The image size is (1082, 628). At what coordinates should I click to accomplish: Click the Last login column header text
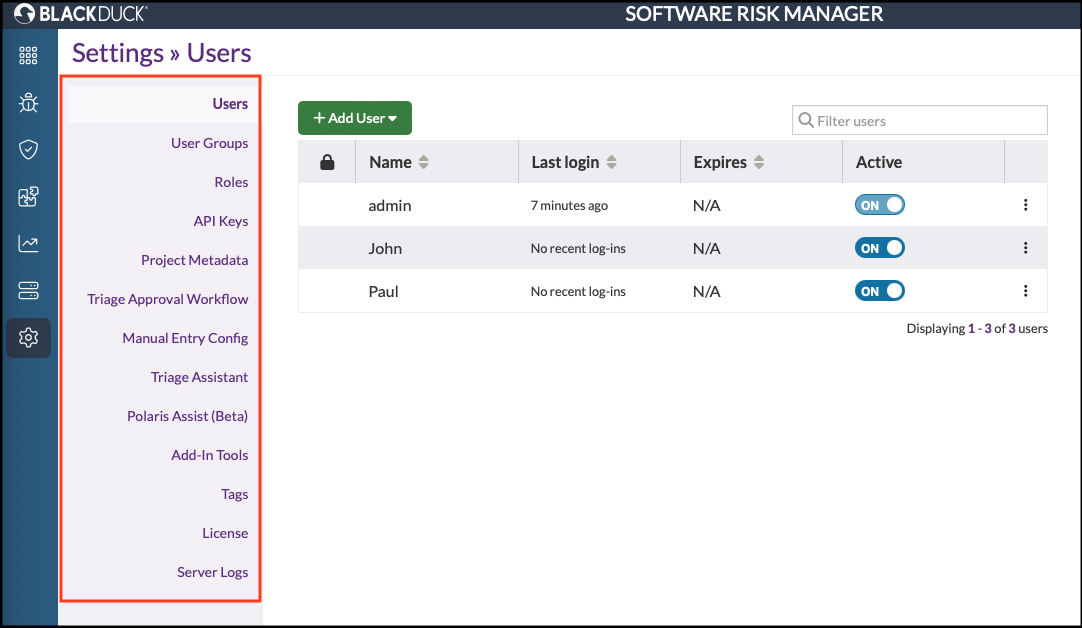565,162
